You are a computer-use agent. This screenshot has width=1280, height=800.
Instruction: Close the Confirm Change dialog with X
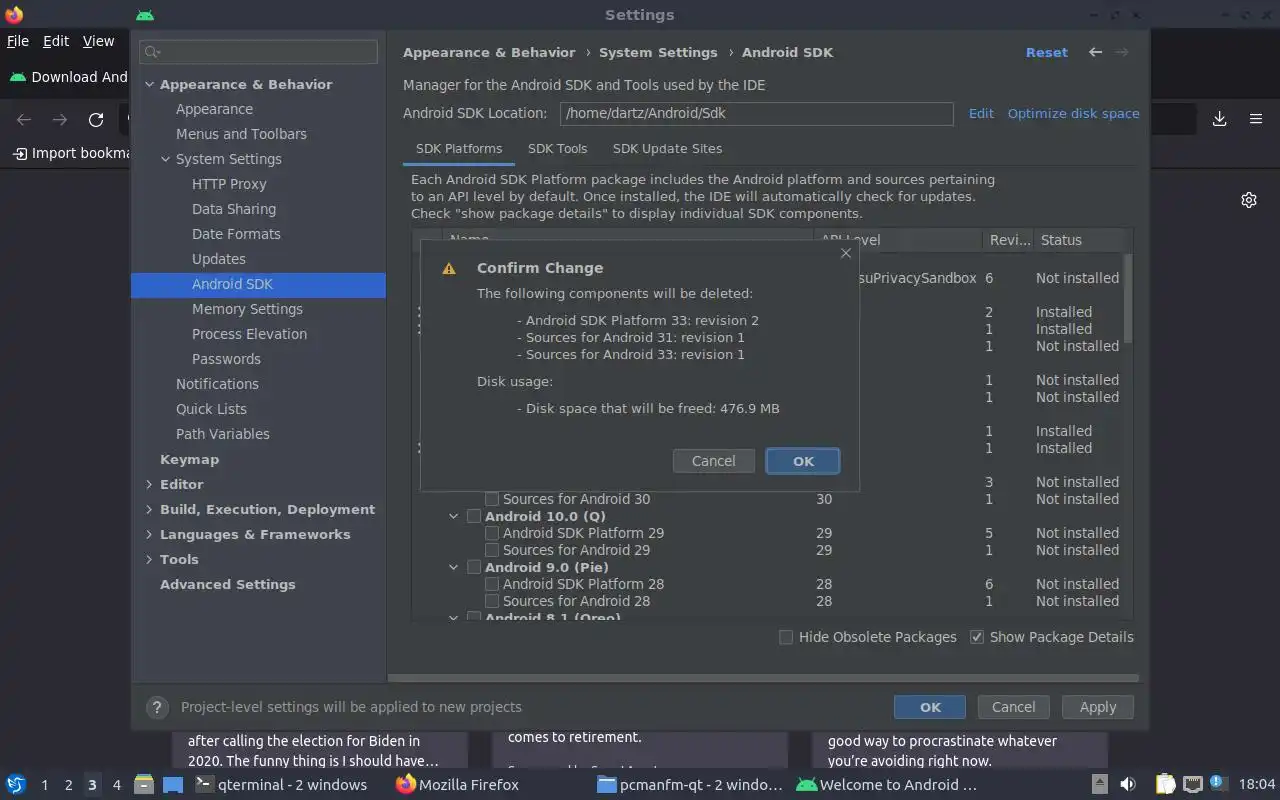(x=846, y=253)
